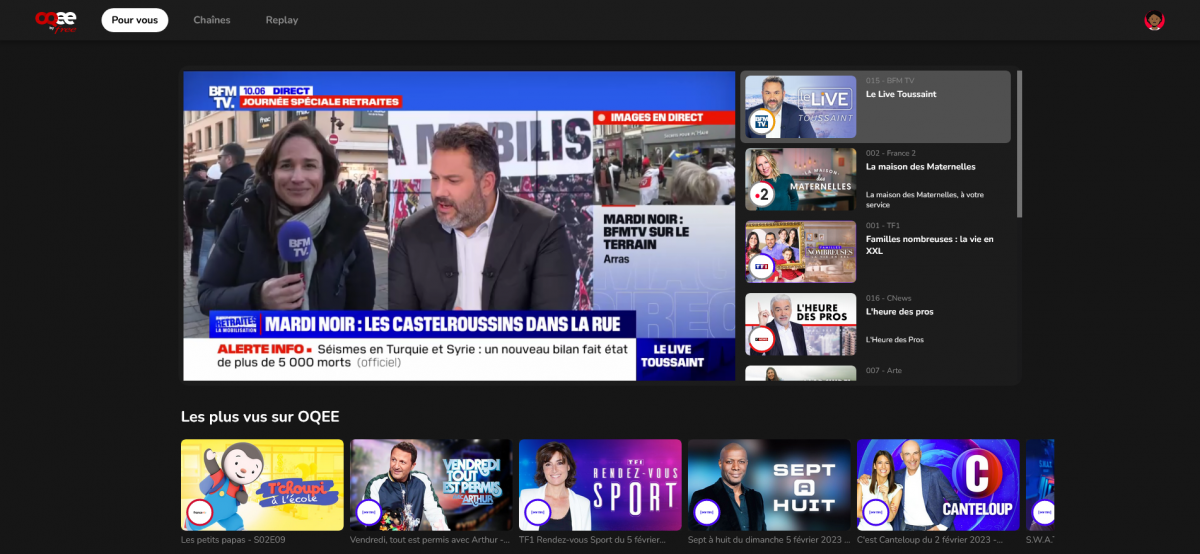
Task: Open Vendredi tout est permis thumbnail
Action: point(431,485)
